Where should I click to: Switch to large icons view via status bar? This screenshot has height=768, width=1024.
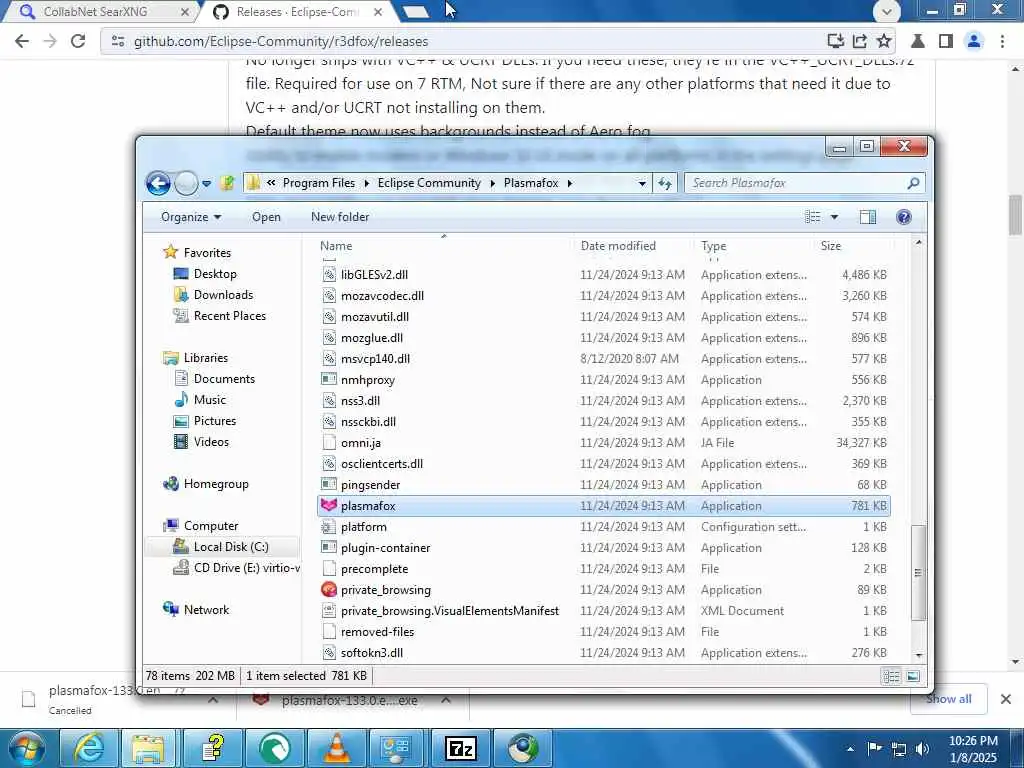point(913,676)
